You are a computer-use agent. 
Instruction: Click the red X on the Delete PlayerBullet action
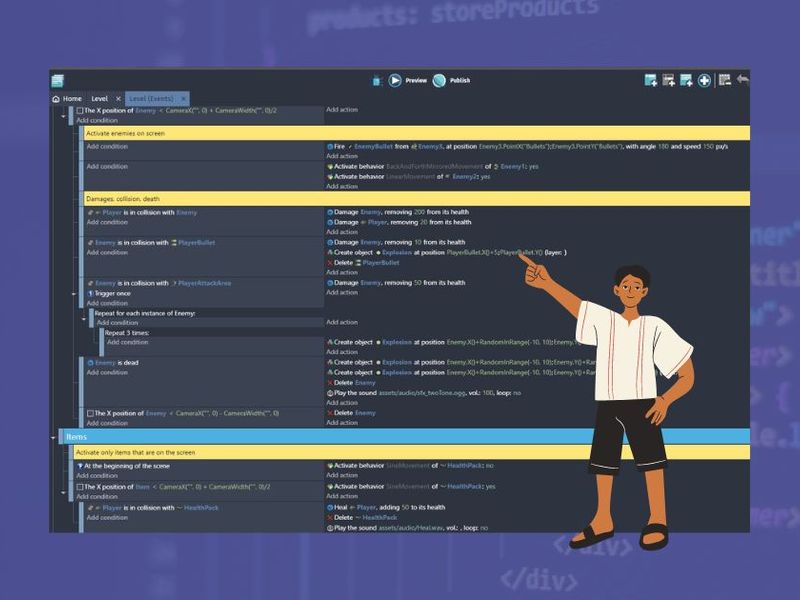click(x=331, y=264)
